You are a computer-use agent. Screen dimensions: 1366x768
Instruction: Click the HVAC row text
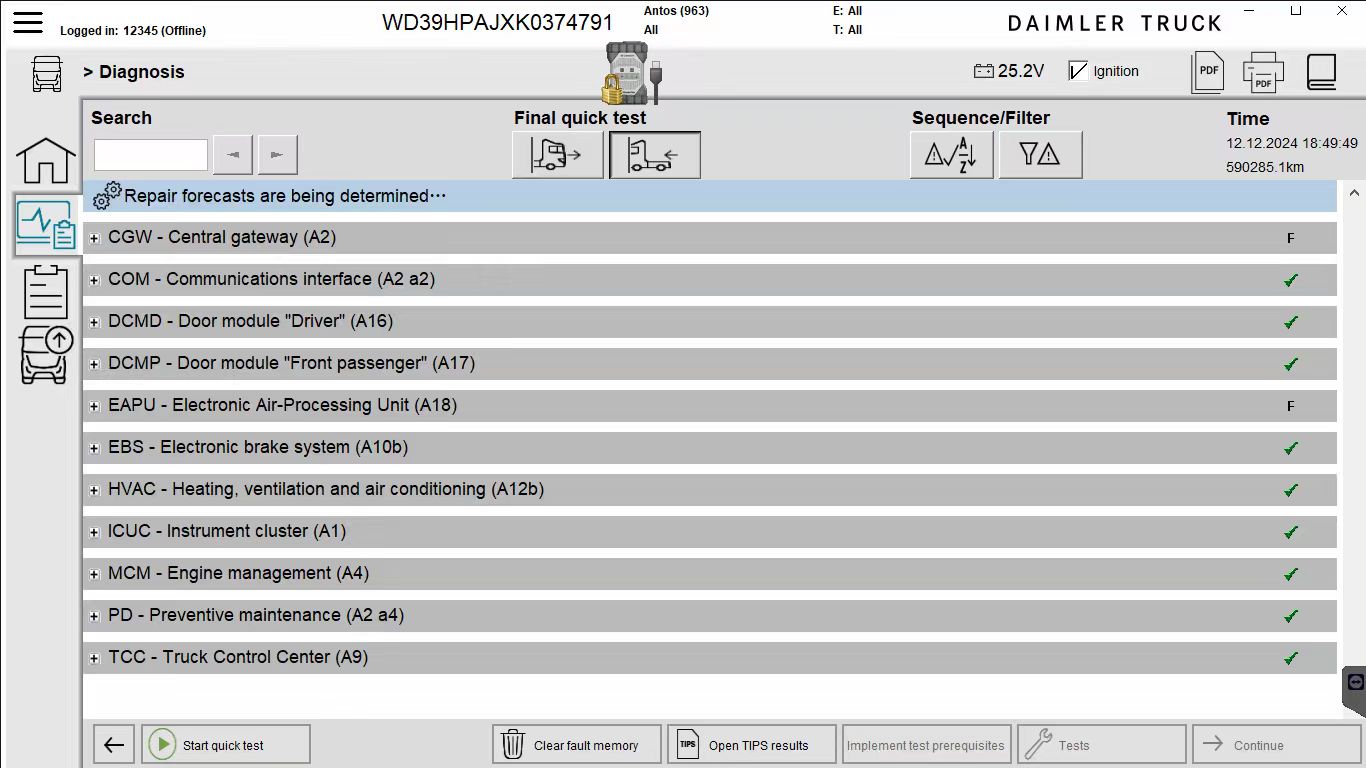point(326,489)
